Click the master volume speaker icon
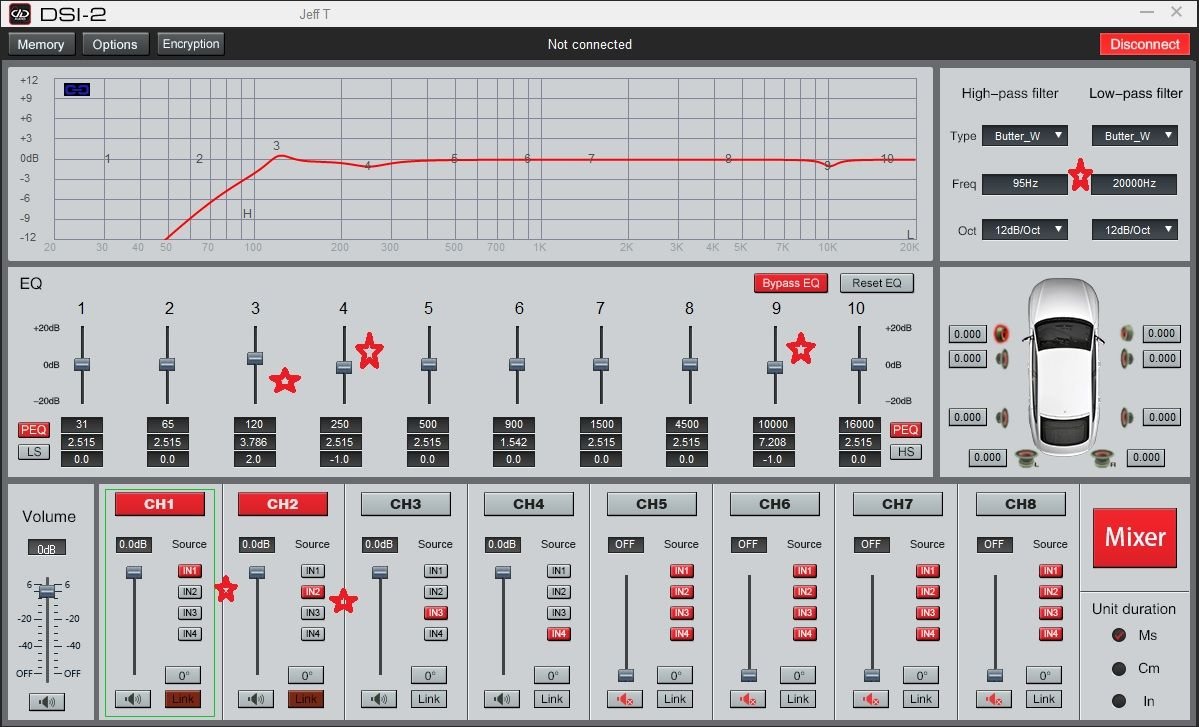Screen dimensions: 1199x727 pos(46,702)
